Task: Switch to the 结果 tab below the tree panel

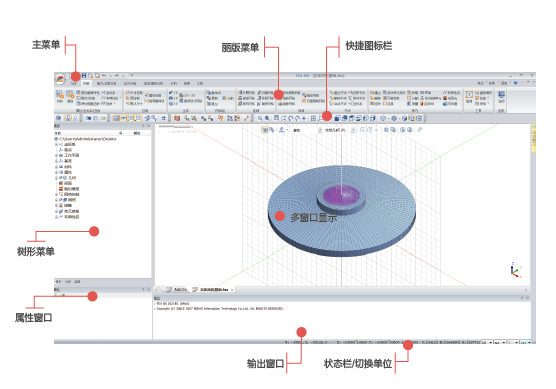Action: 77,282
